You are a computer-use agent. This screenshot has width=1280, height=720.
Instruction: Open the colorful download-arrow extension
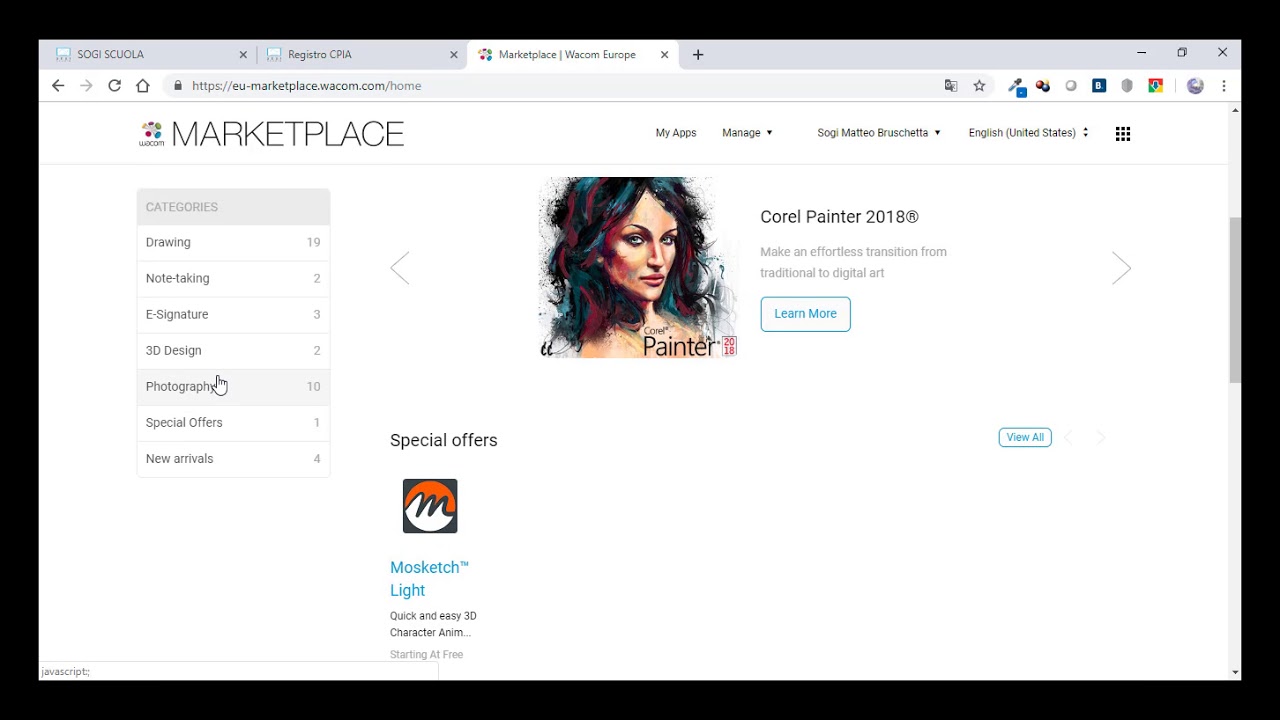[x=1155, y=86]
